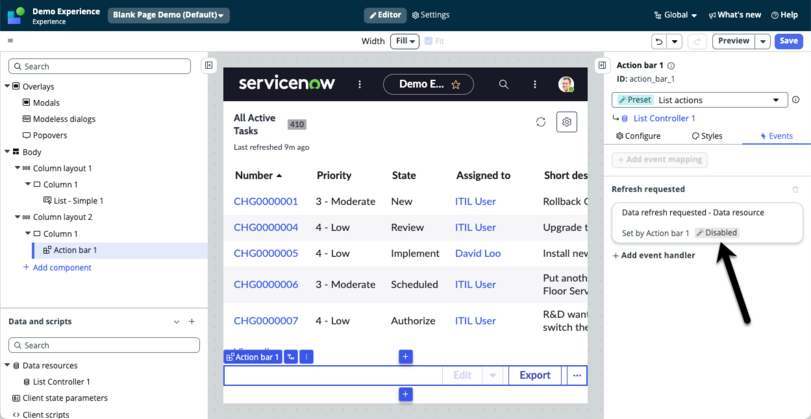The height and width of the screenshot is (419, 811).
Task: Collapse the Data and scripts section chevron
Action: pos(177,322)
